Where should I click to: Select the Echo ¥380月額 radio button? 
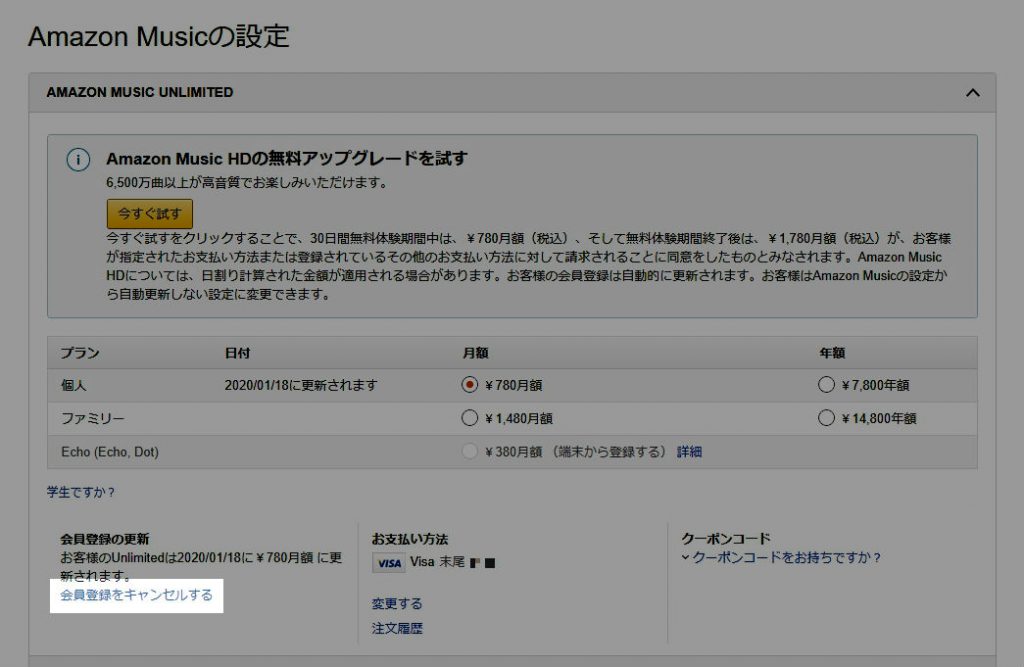469,451
